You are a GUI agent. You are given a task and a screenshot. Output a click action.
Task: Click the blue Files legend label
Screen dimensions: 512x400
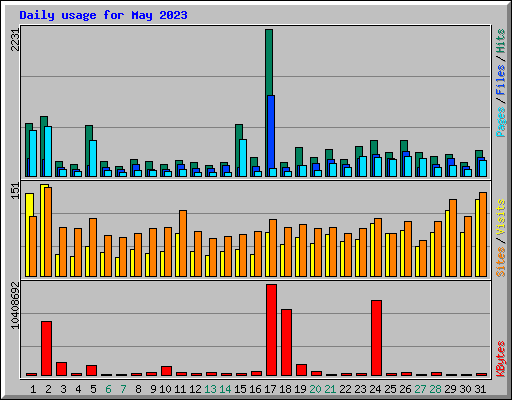(501, 79)
